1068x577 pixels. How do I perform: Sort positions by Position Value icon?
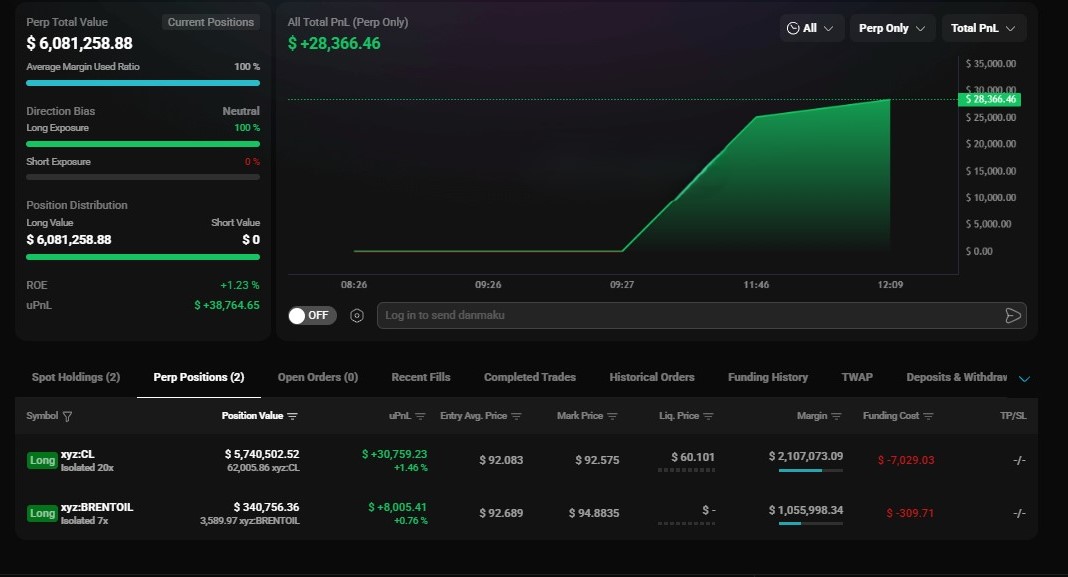pos(293,416)
